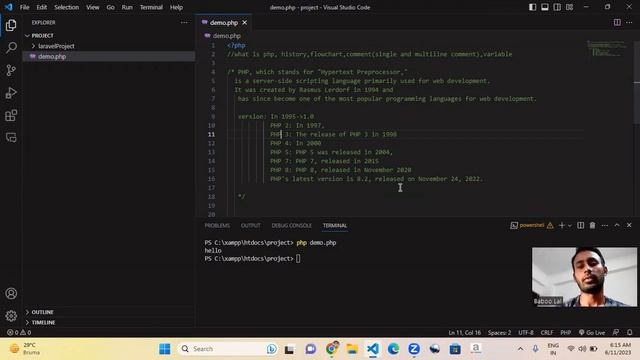Open the Help menu
Screen dimensions: 640x360
(176, 7)
